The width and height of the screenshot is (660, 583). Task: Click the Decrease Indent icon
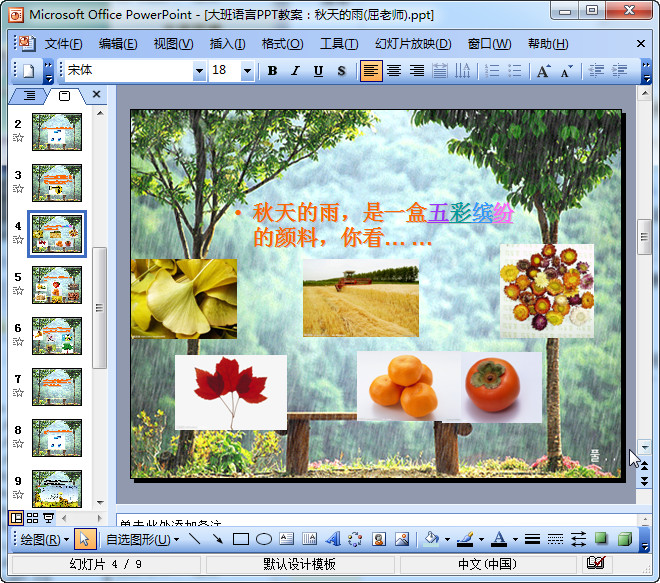tap(596, 70)
